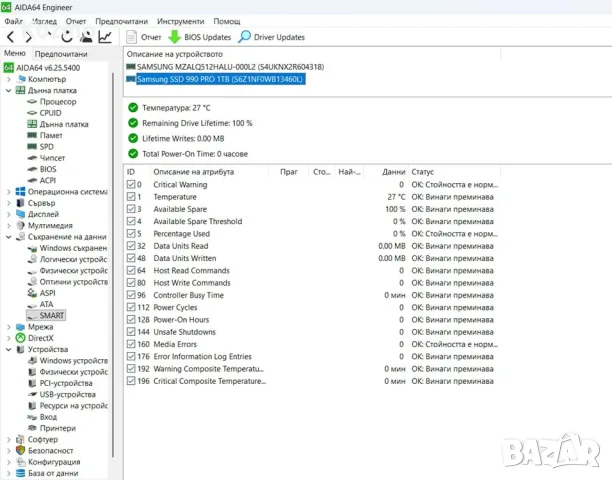Open the user management icon in toolbar
Screen dimensions: 612x480
(x=86, y=37)
